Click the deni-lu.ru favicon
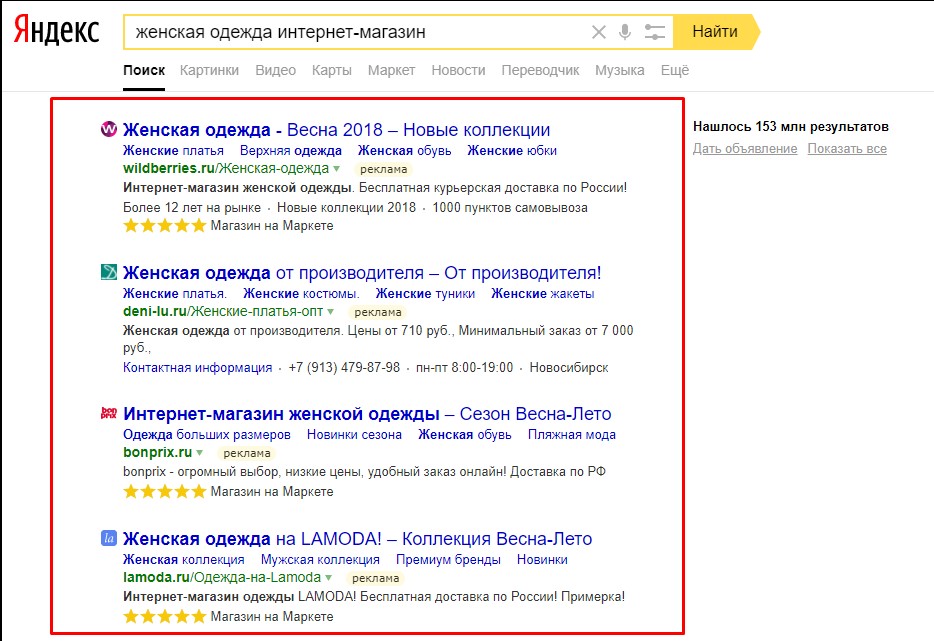 (108, 272)
